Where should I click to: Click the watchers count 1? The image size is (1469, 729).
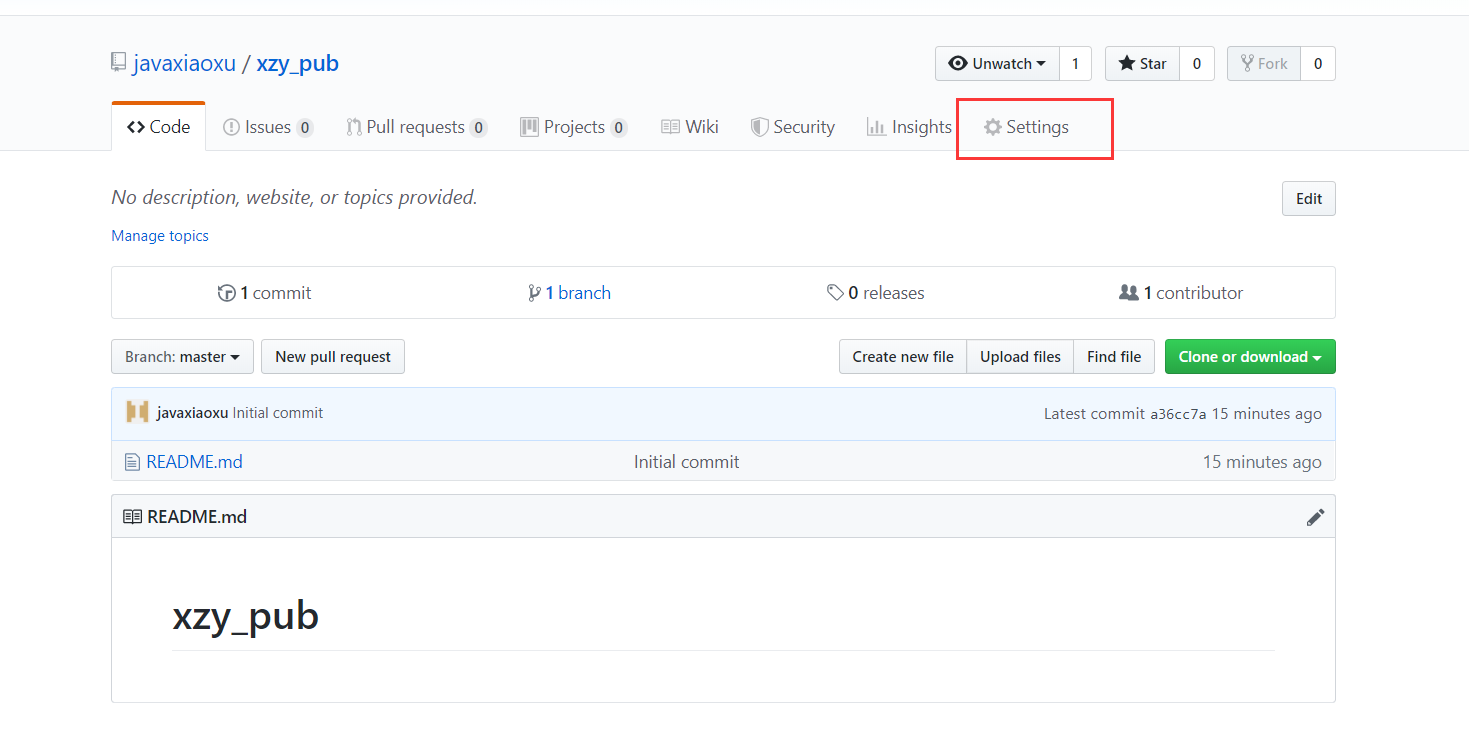tap(1075, 63)
